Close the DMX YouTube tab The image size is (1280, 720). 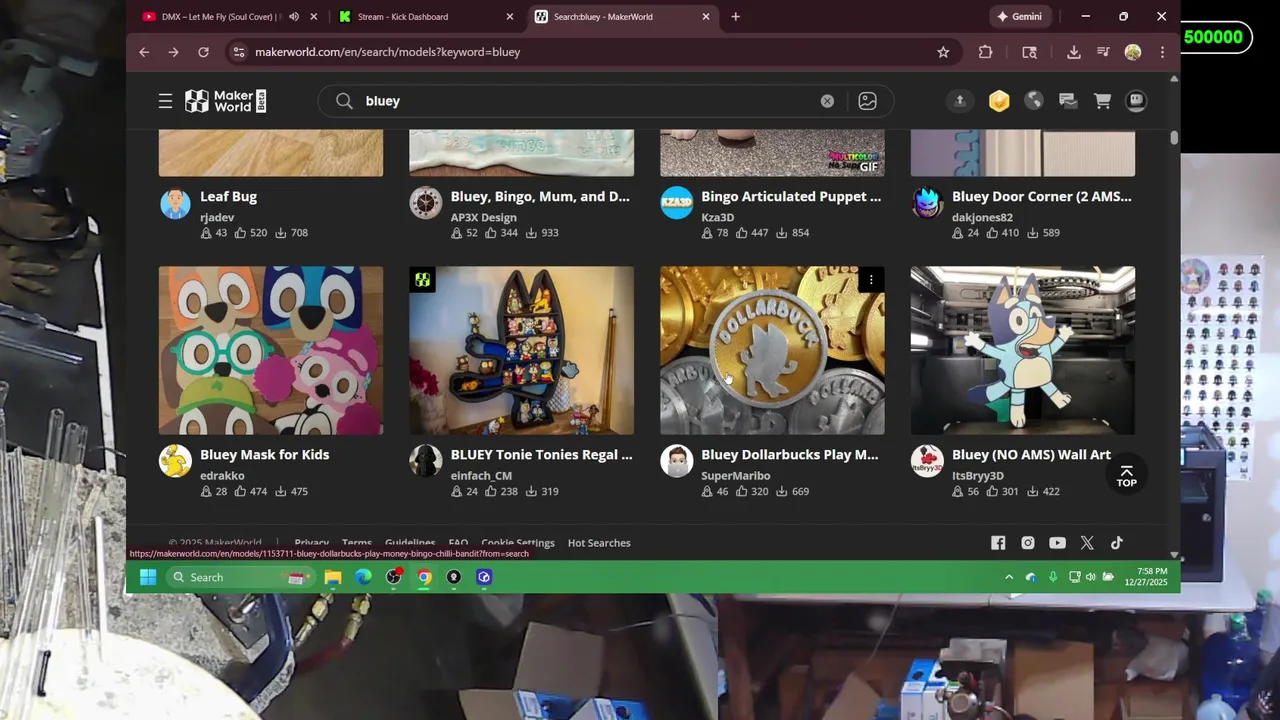314,17
